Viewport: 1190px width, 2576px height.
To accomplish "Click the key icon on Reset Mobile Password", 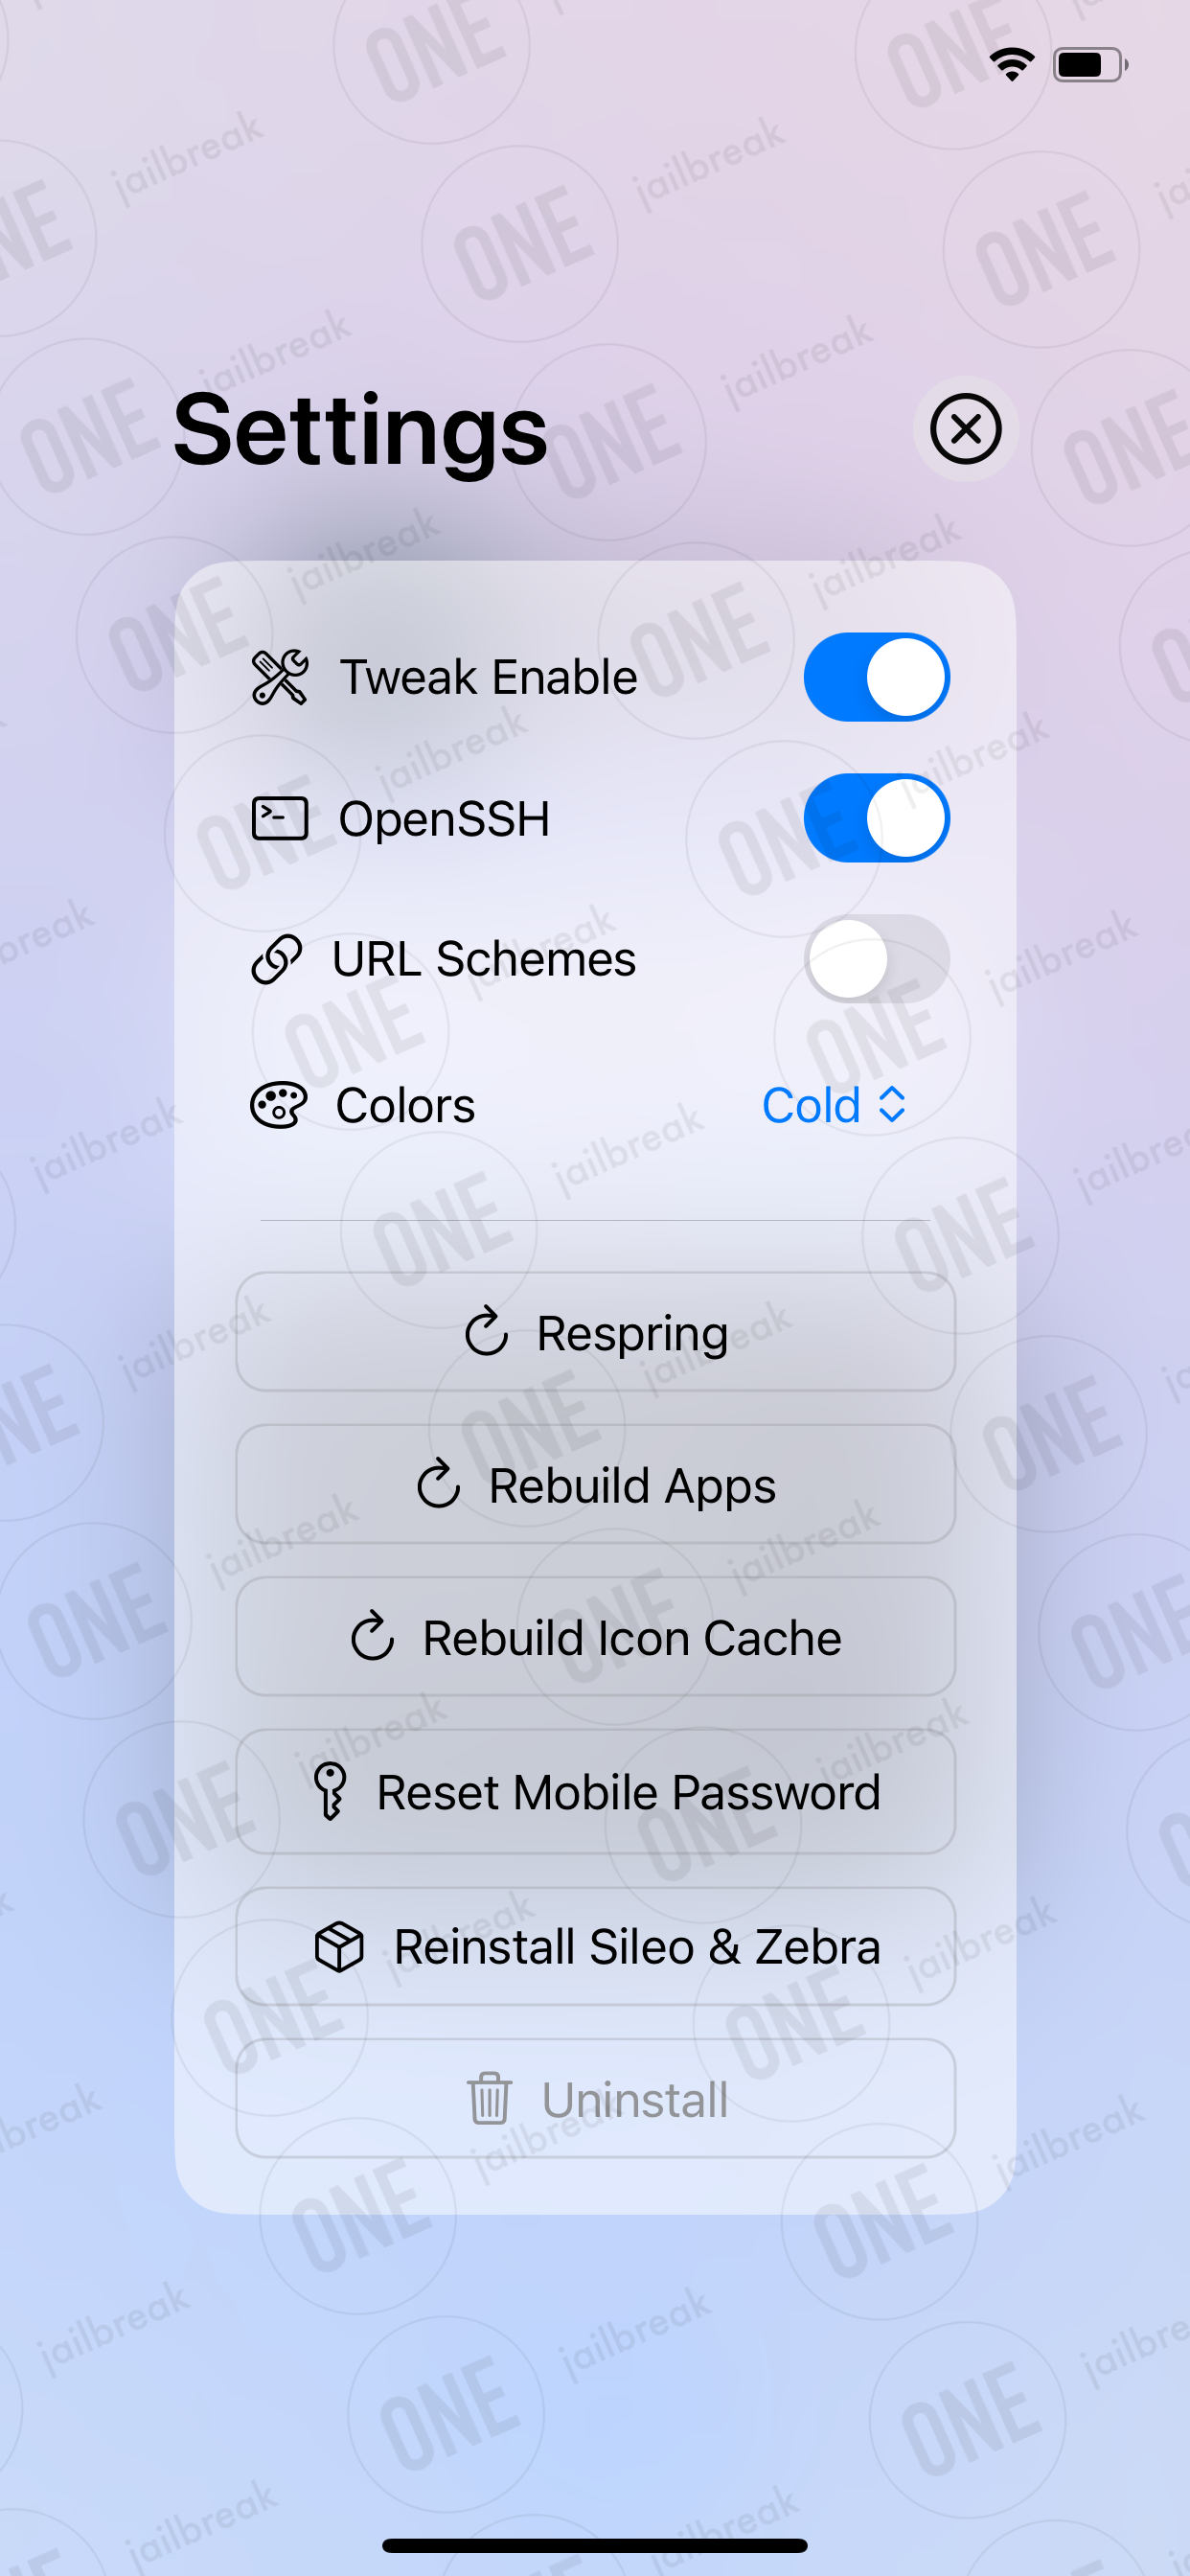I will [x=329, y=1791].
